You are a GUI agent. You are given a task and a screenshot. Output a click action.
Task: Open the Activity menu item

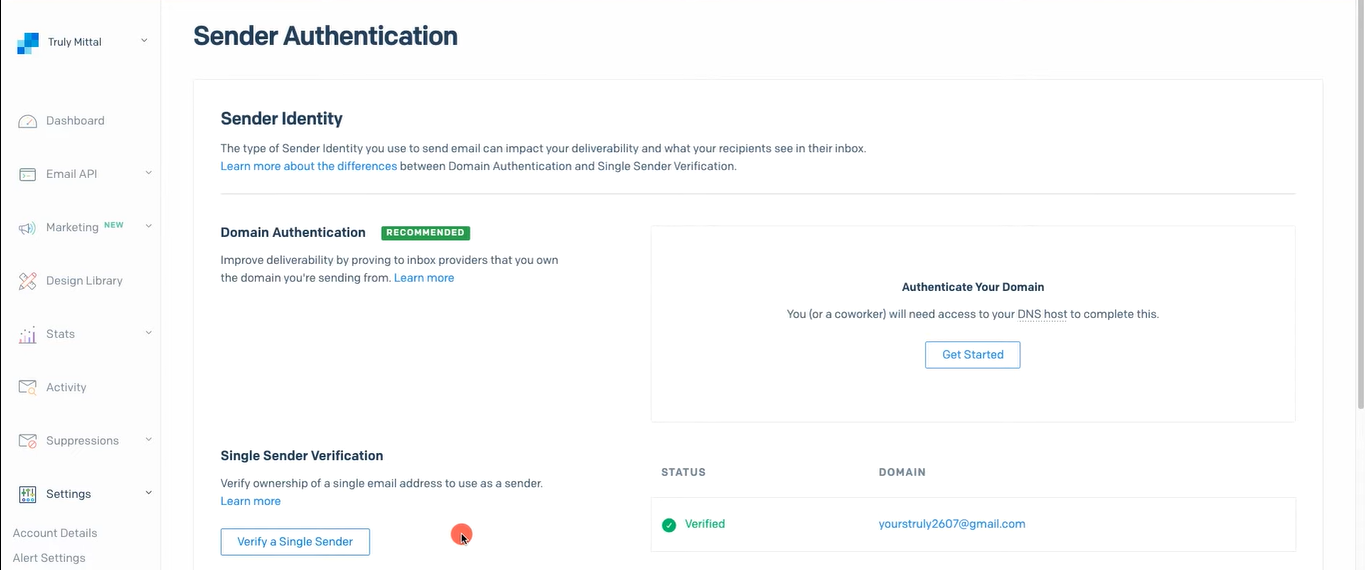click(66, 388)
